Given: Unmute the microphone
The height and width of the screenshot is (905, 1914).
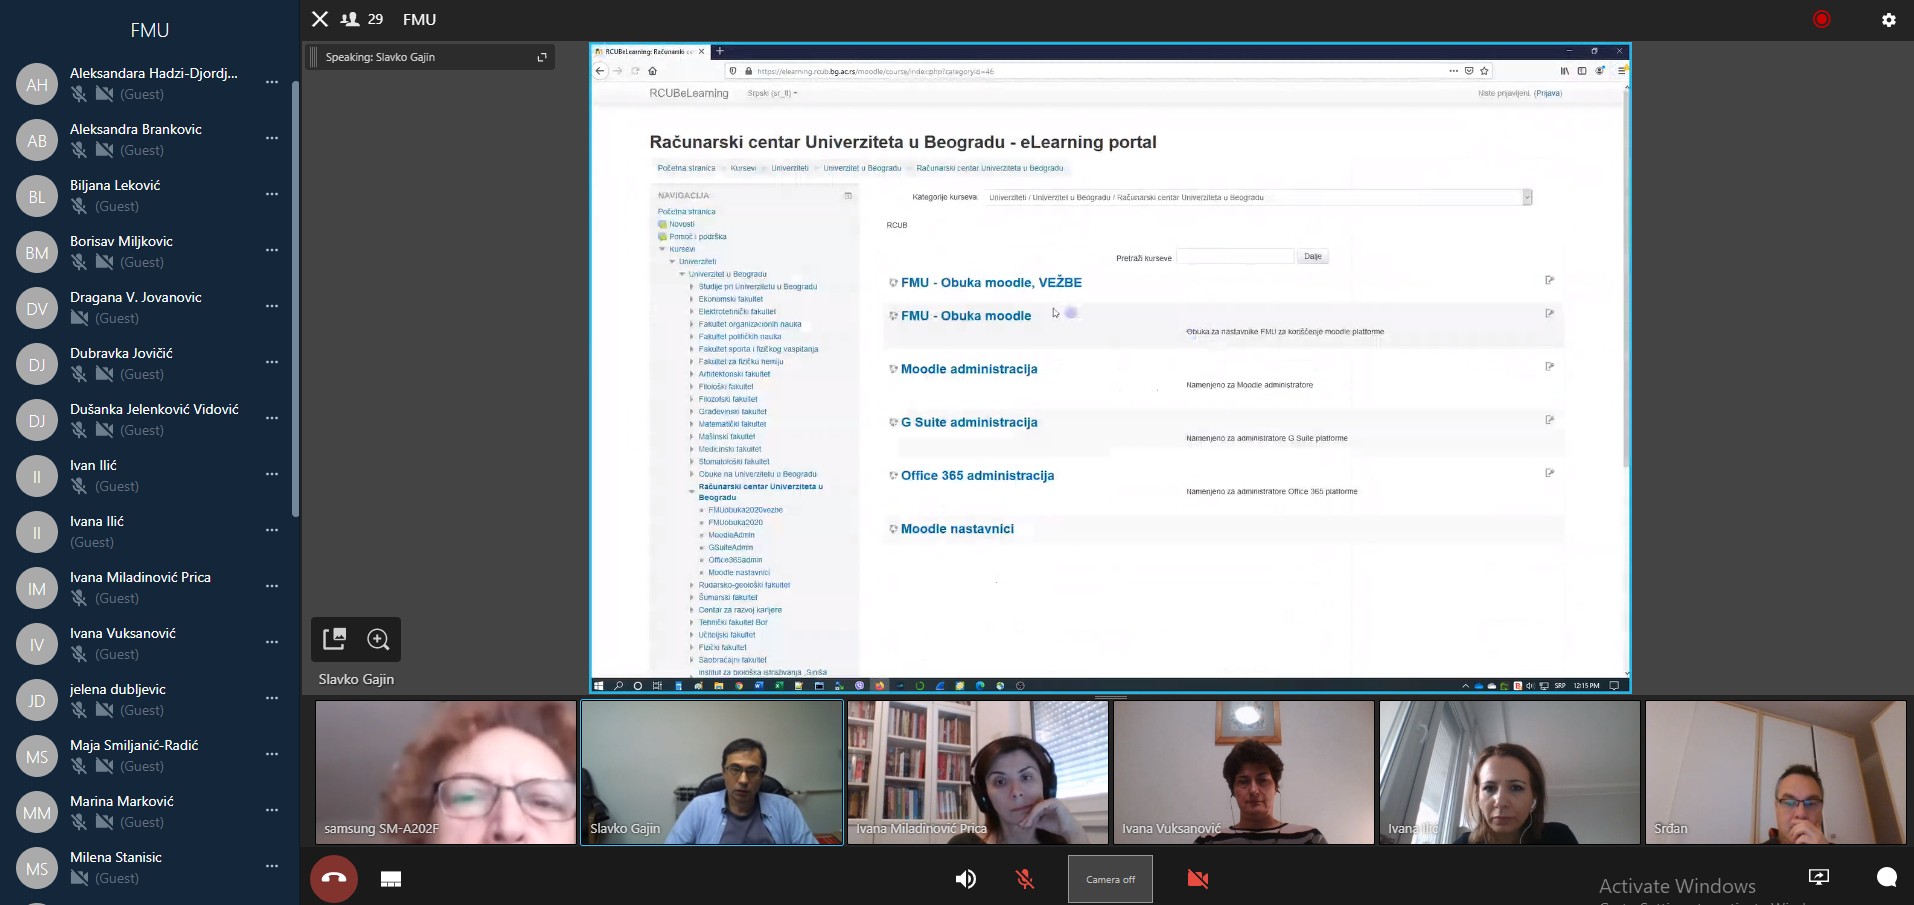Looking at the screenshot, I should point(1025,879).
